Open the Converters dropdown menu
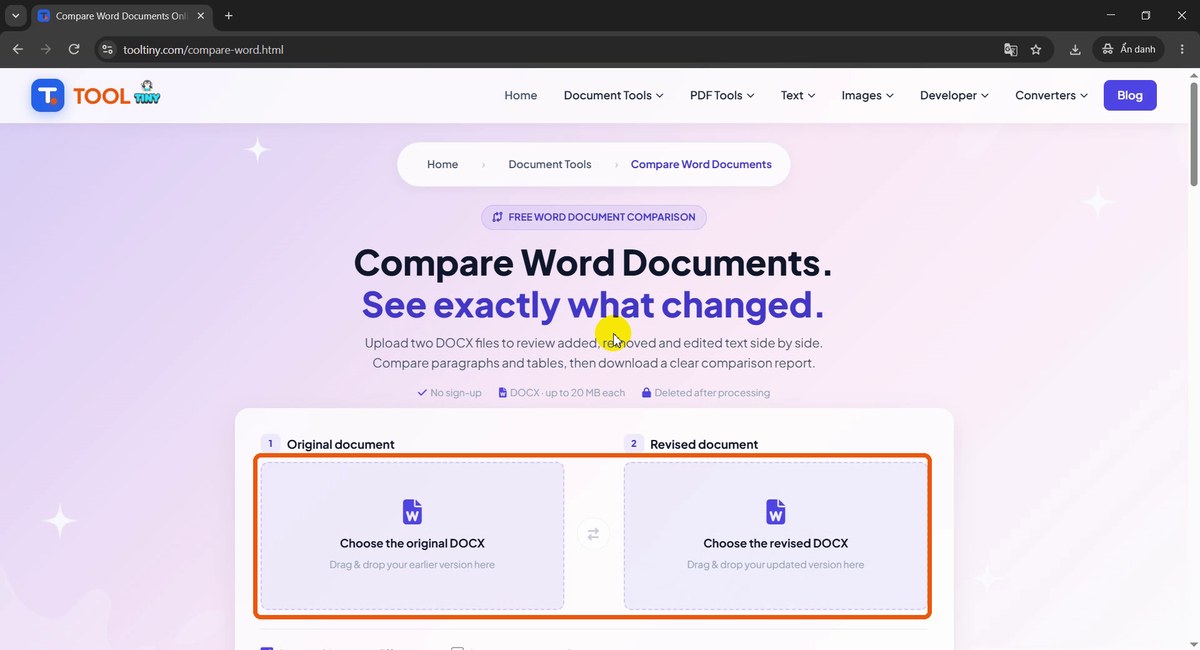1200x650 pixels. pos(1052,95)
